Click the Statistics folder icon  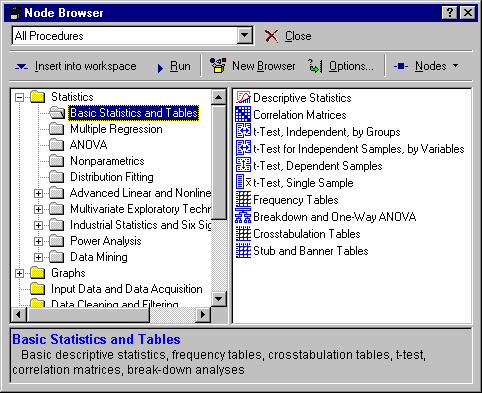coord(37,97)
